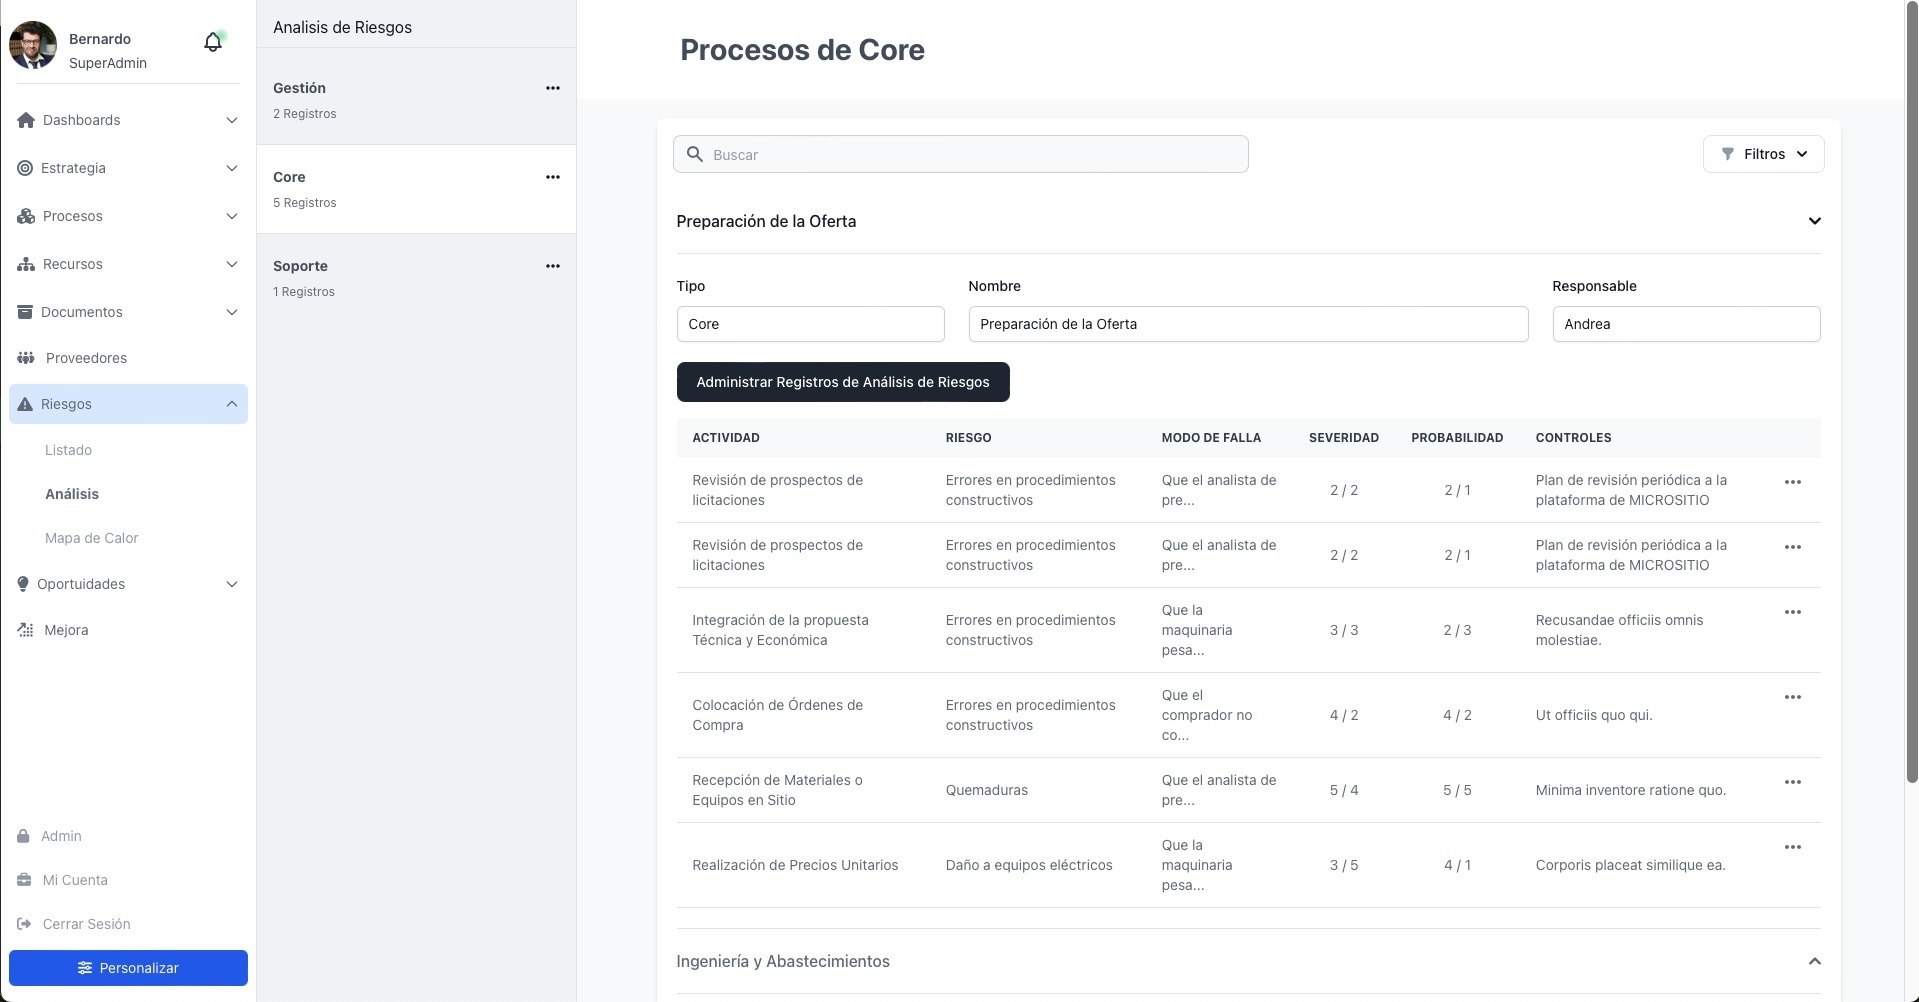Click the three-dot menu on Core card
This screenshot has height=1002, width=1919.
coord(552,177)
